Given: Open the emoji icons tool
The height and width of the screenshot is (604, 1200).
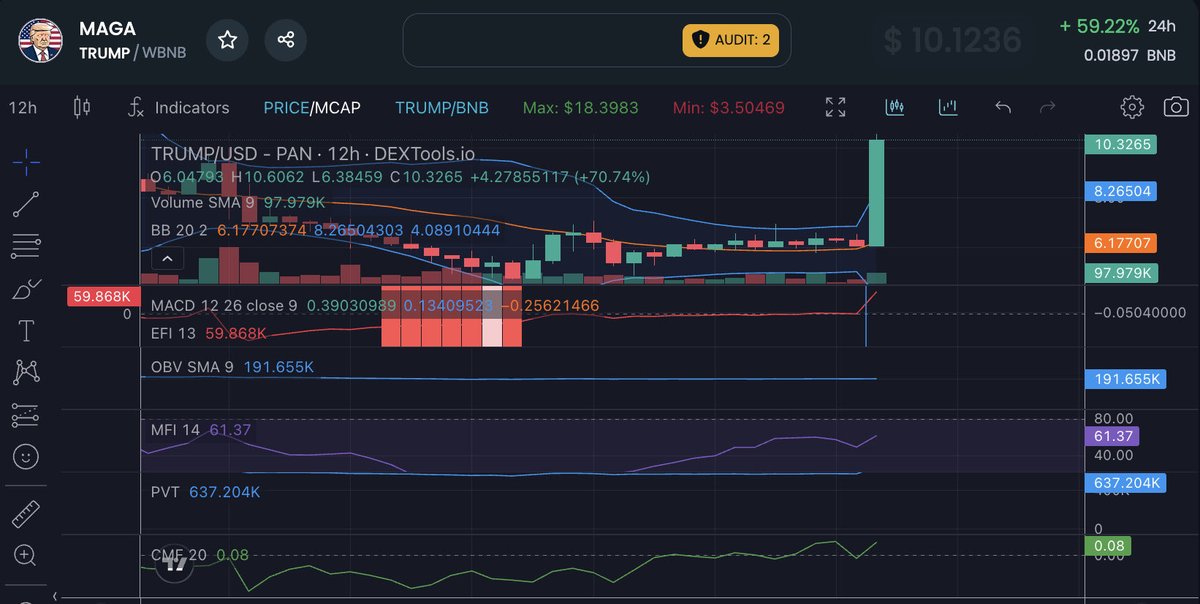Looking at the screenshot, I should tap(26, 457).
